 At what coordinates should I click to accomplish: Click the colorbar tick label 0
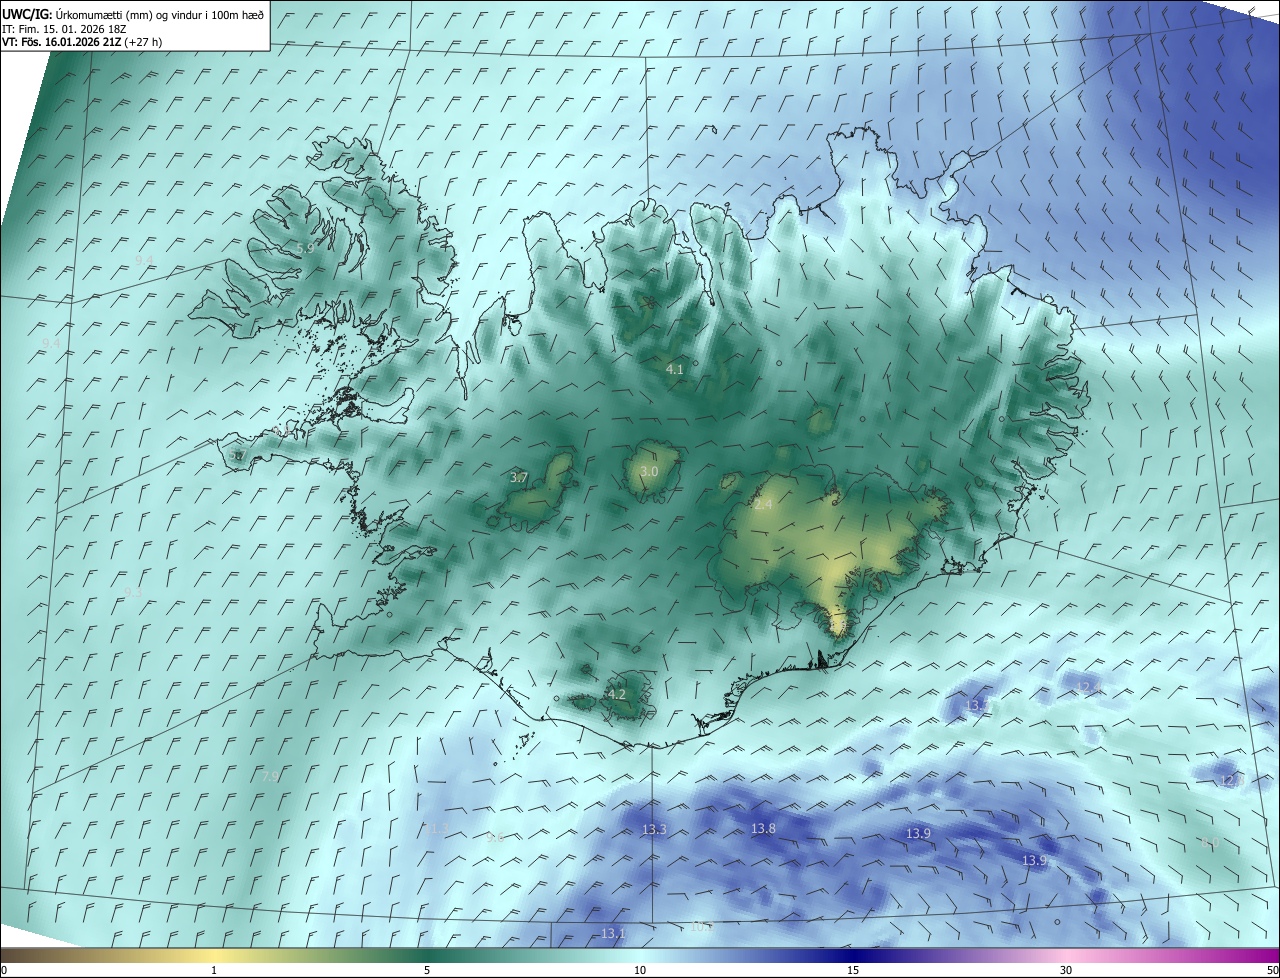click(x=4, y=970)
